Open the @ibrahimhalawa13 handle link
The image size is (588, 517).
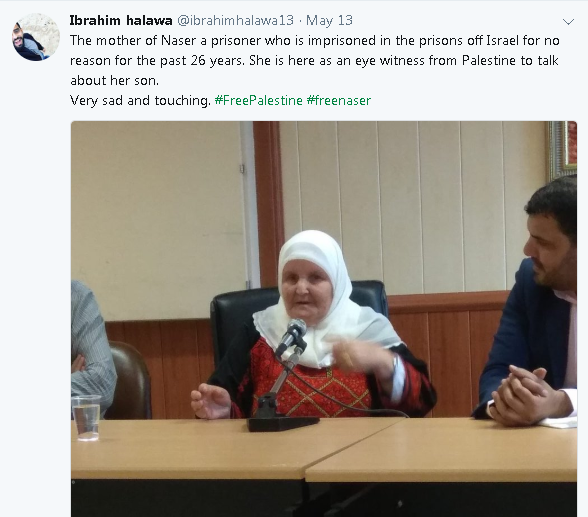point(235,20)
